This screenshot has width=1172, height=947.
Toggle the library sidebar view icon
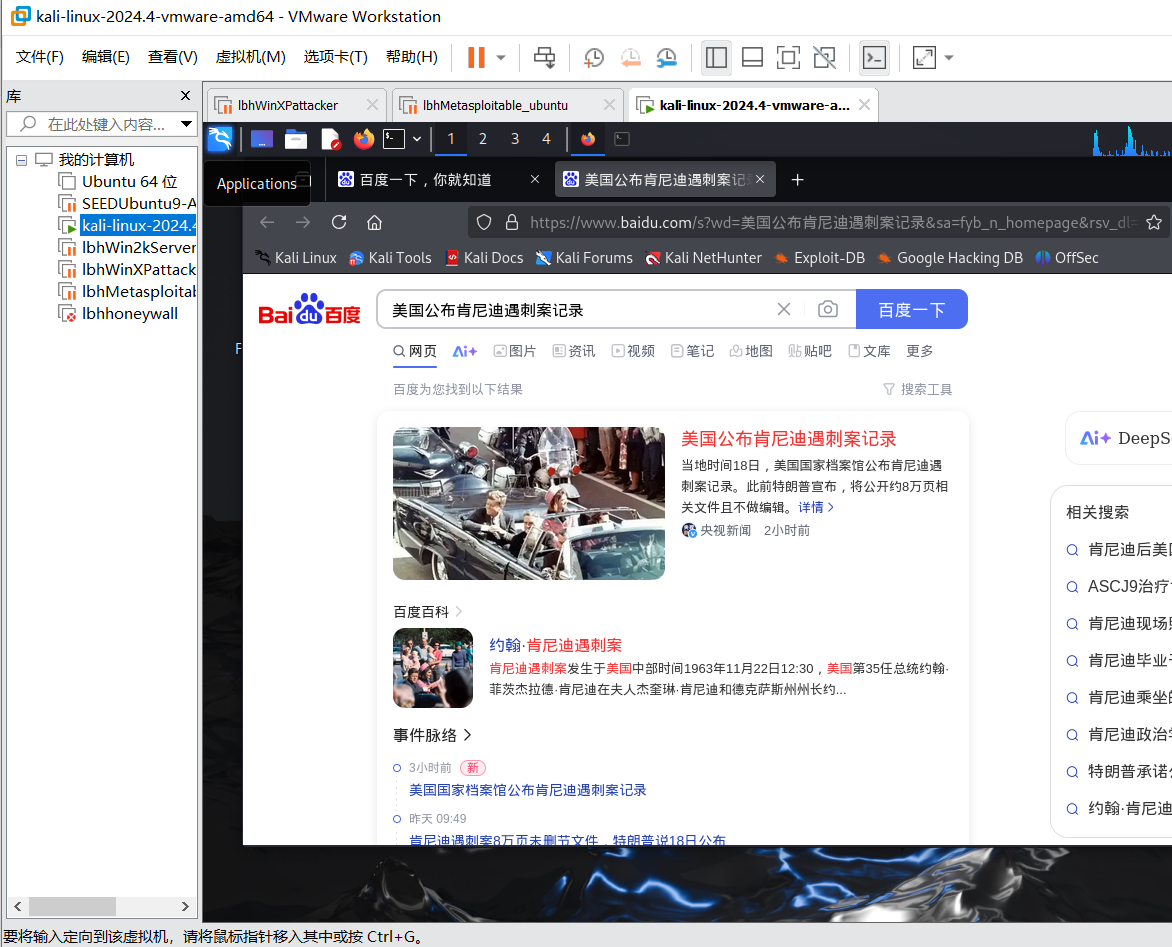click(716, 58)
